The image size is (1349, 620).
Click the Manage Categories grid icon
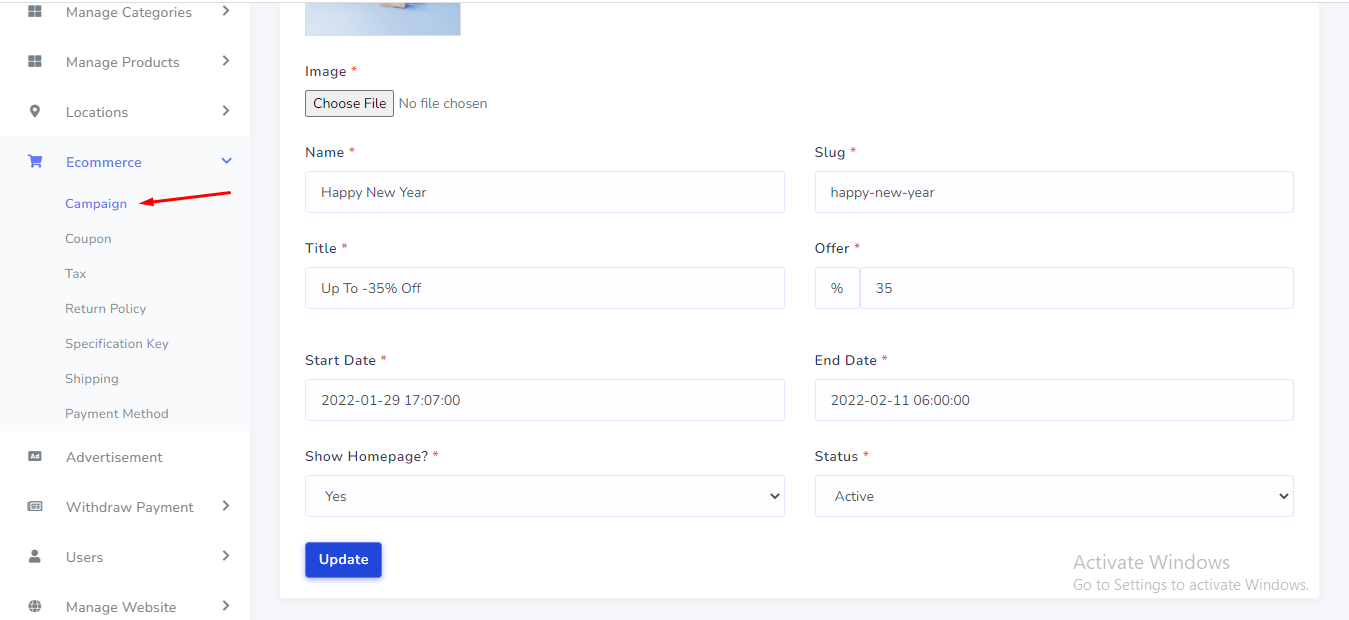pyautogui.click(x=35, y=12)
